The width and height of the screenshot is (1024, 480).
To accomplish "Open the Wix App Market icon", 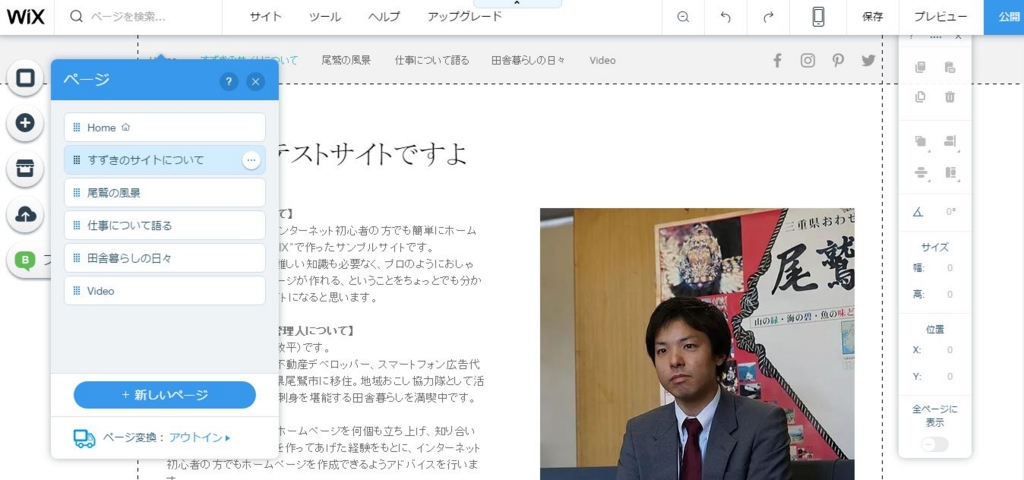I will [25, 168].
